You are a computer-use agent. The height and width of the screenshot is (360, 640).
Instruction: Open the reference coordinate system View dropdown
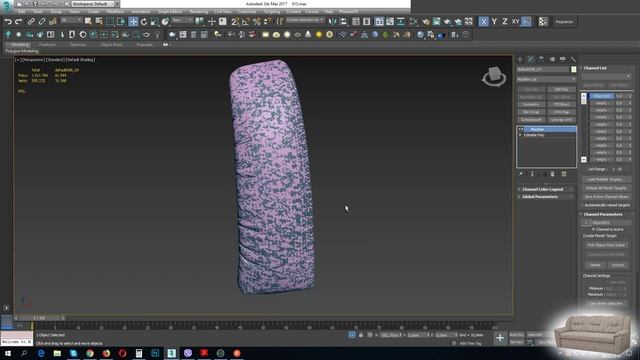point(182,21)
